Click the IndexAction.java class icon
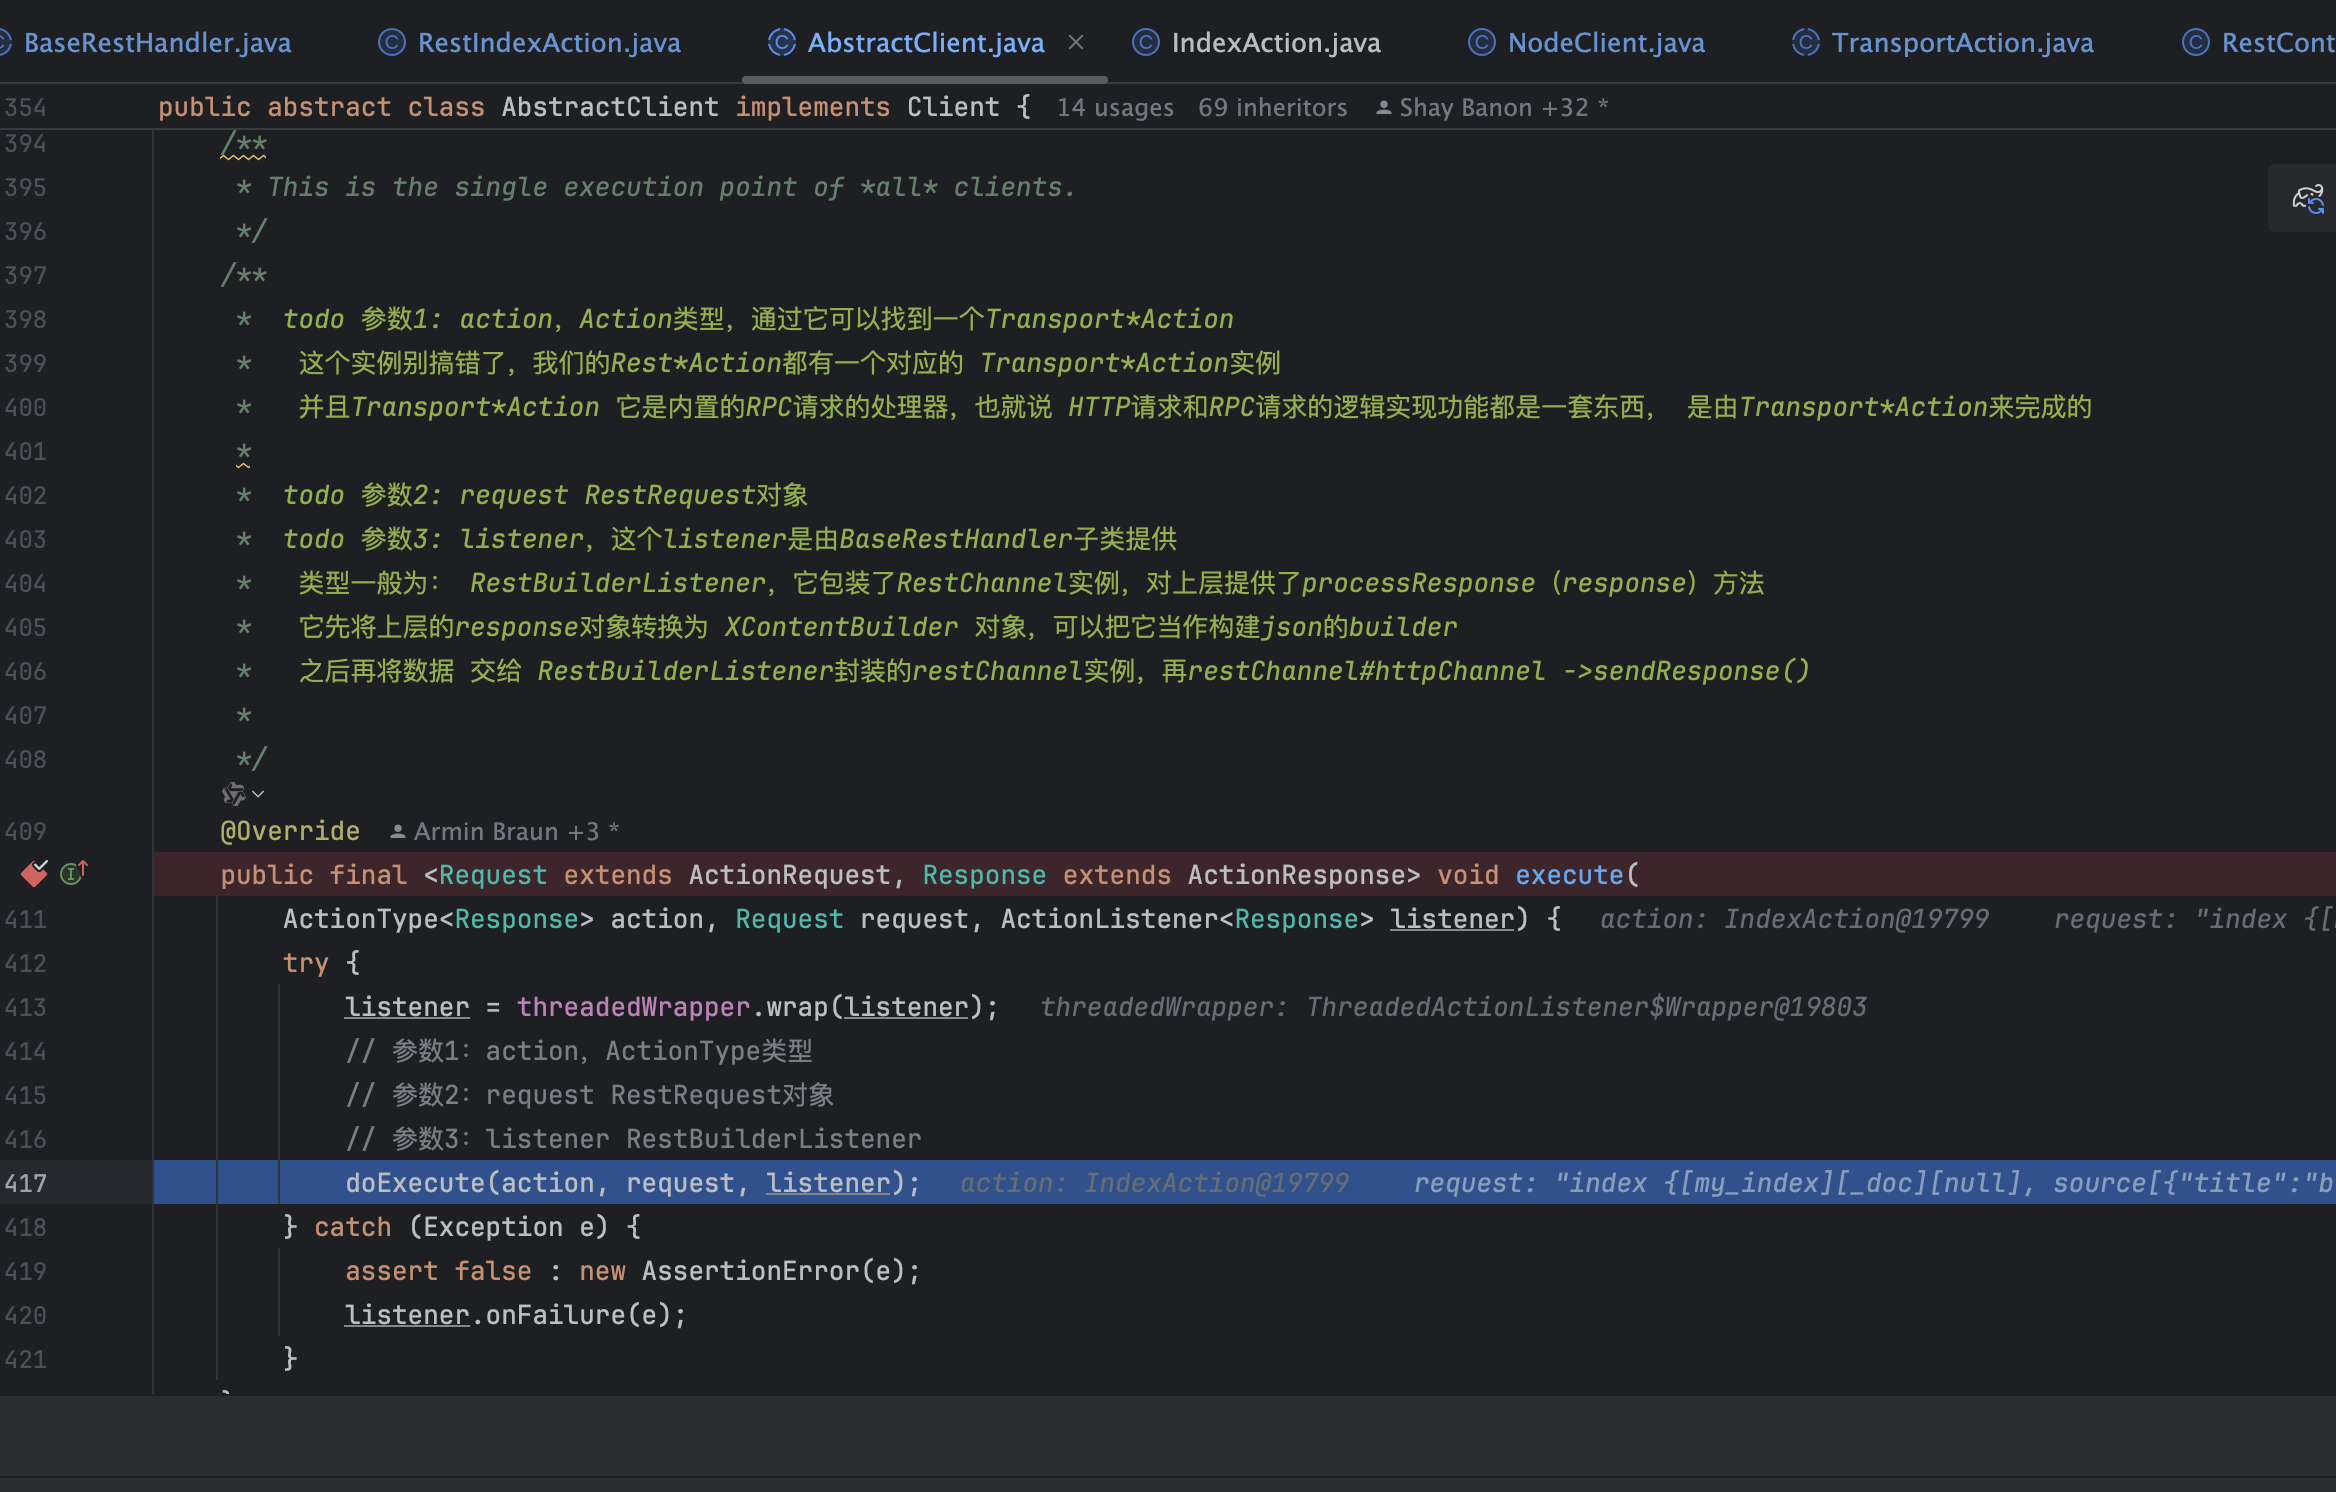Screen dimensions: 2336x1492 [x=1146, y=43]
